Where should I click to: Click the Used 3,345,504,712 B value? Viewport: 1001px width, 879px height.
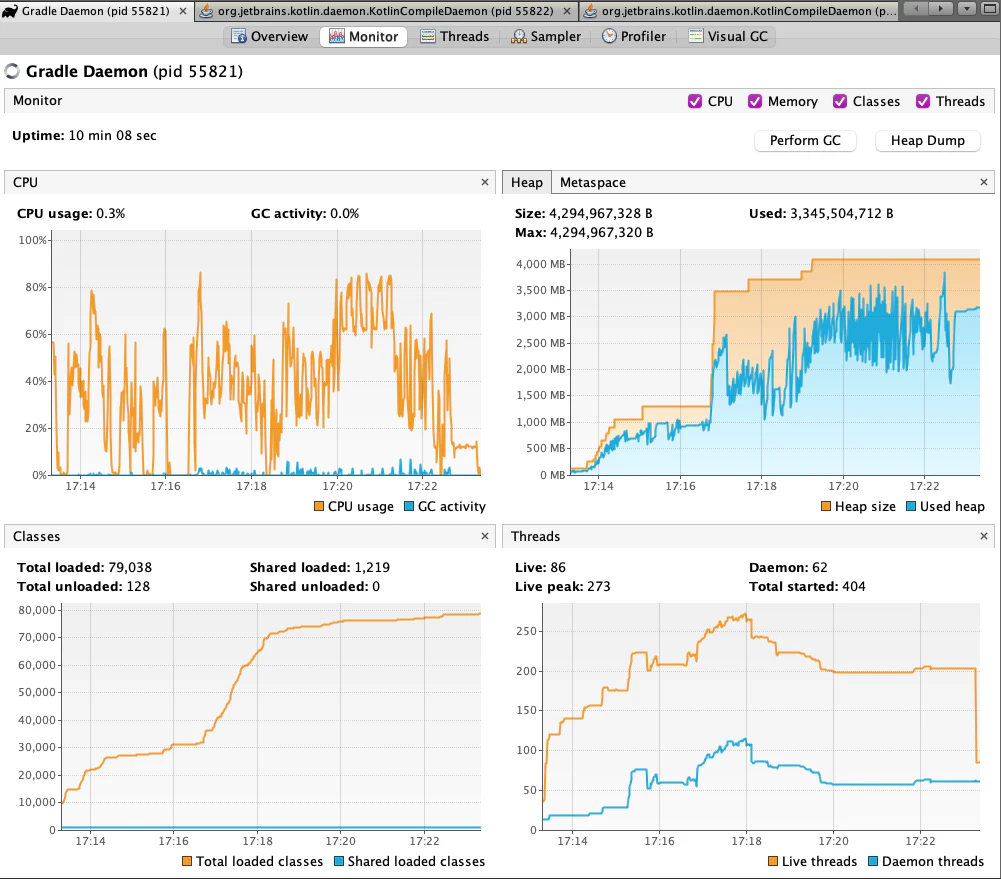(x=821, y=213)
